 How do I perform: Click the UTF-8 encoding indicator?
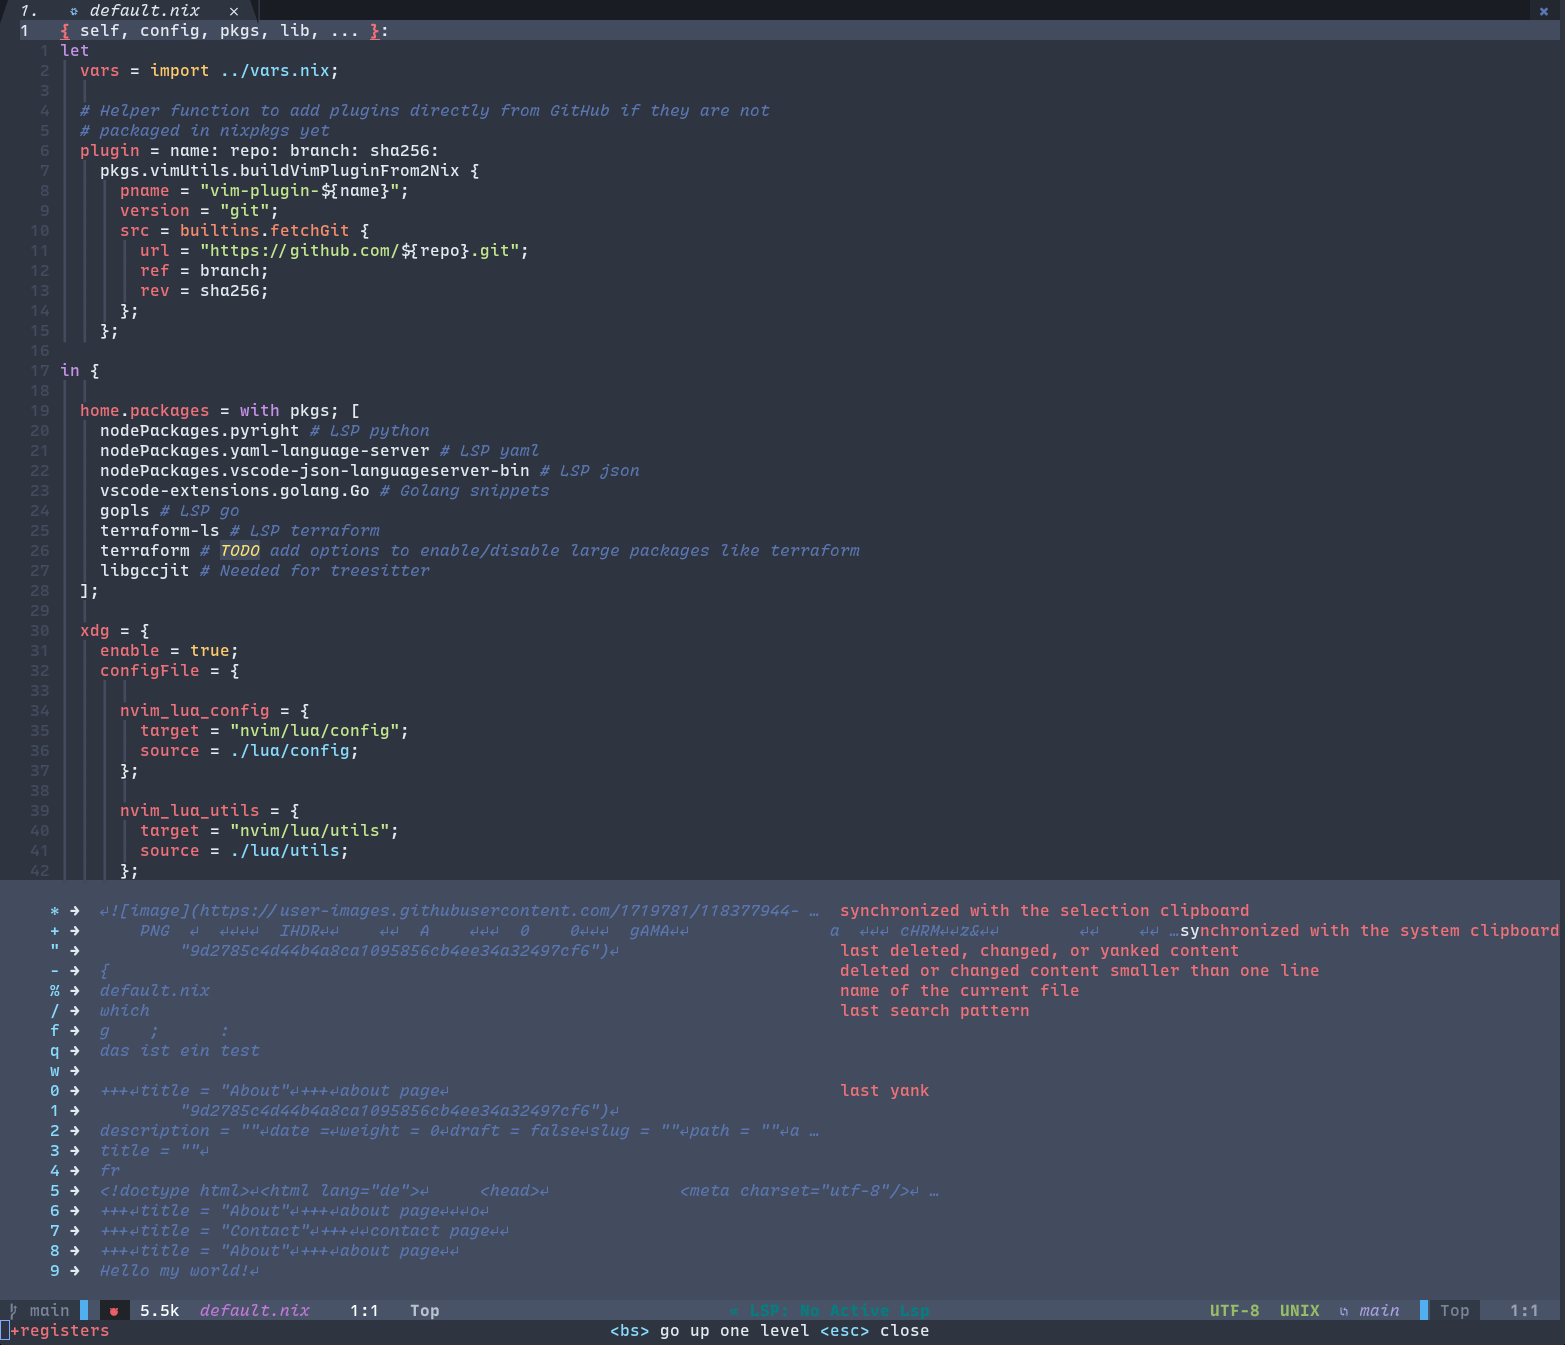(x=1234, y=1310)
